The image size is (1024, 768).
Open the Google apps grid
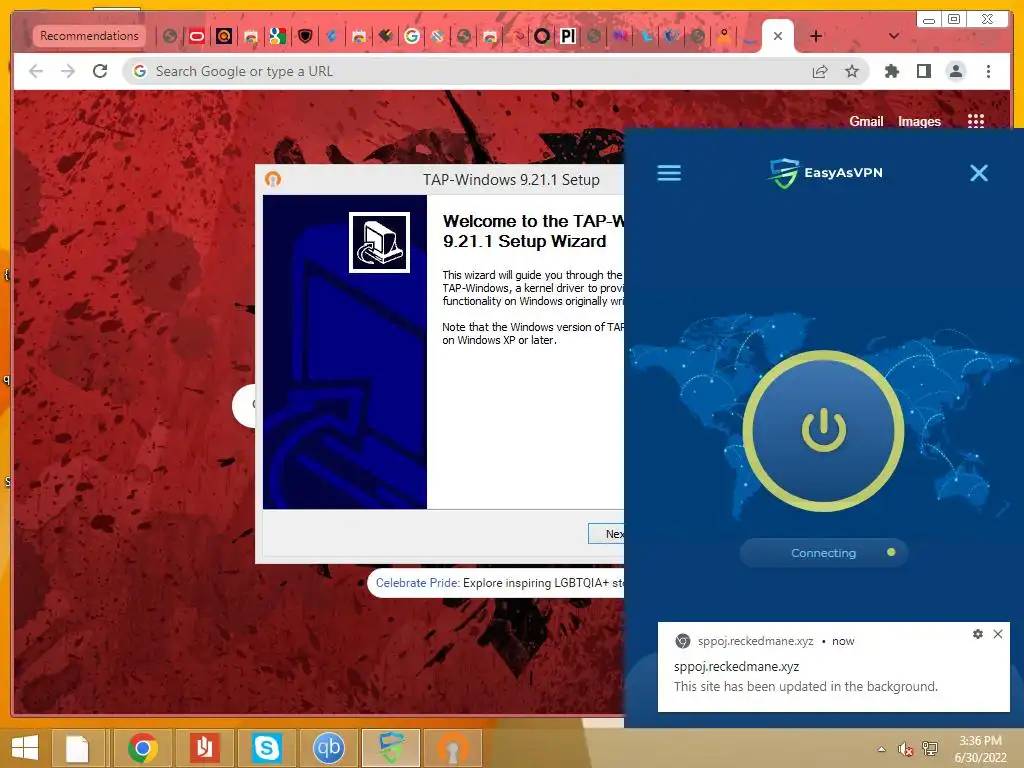pyautogui.click(x=975, y=121)
